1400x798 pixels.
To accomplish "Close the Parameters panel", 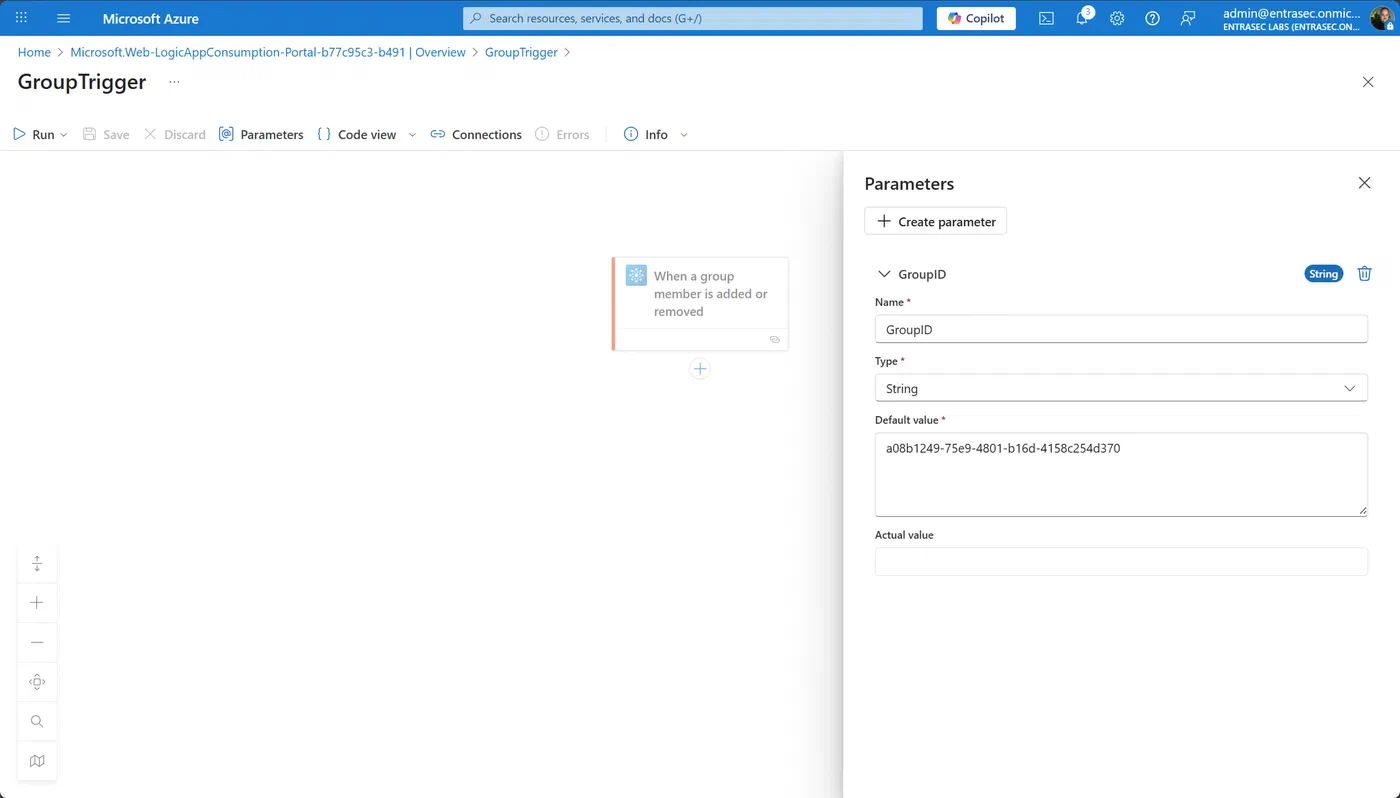I will click(x=1364, y=183).
